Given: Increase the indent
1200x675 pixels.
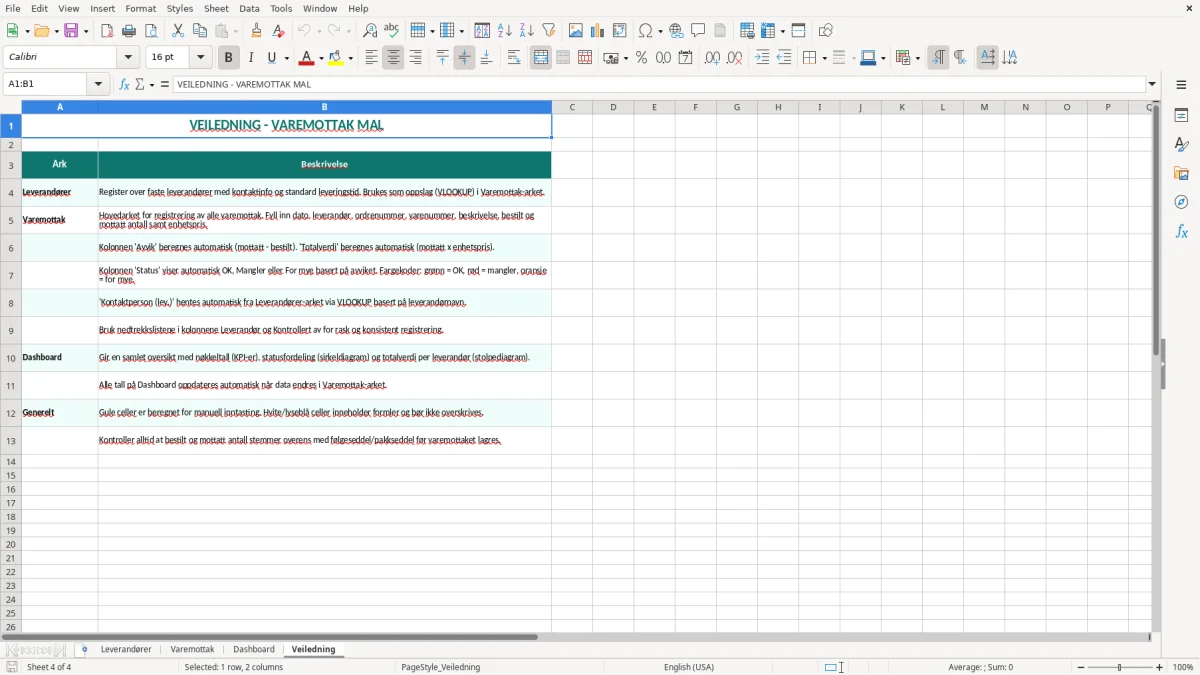Looking at the screenshot, I should (762, 58).
